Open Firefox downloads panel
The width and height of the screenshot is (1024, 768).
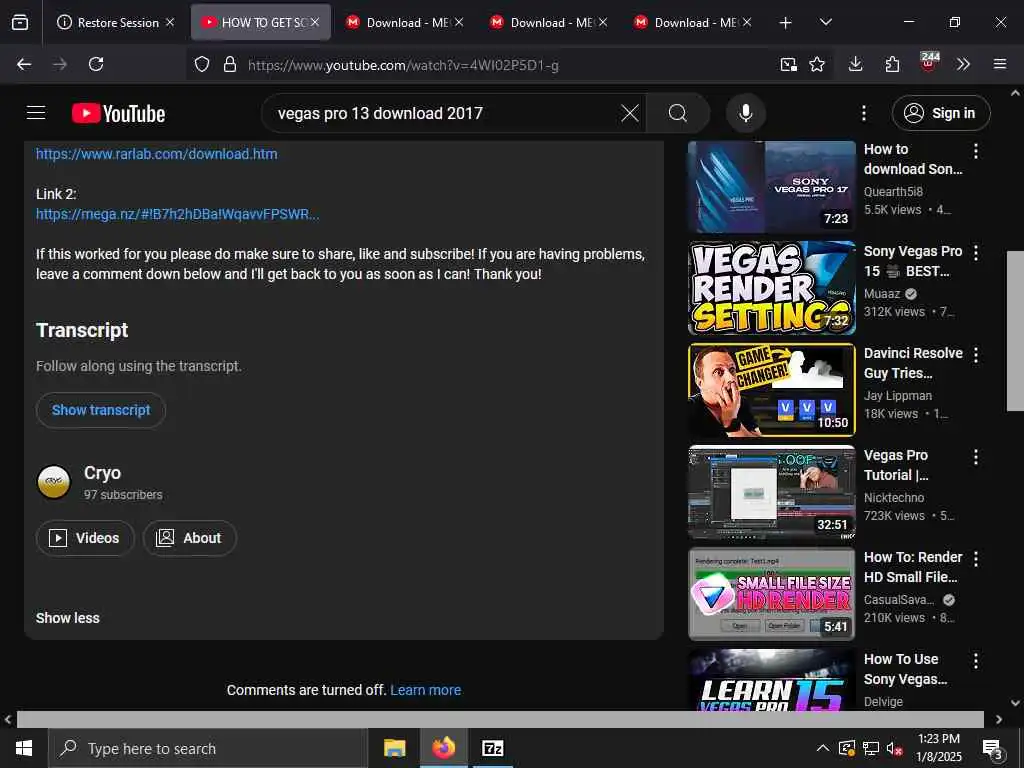pos(856,64)
